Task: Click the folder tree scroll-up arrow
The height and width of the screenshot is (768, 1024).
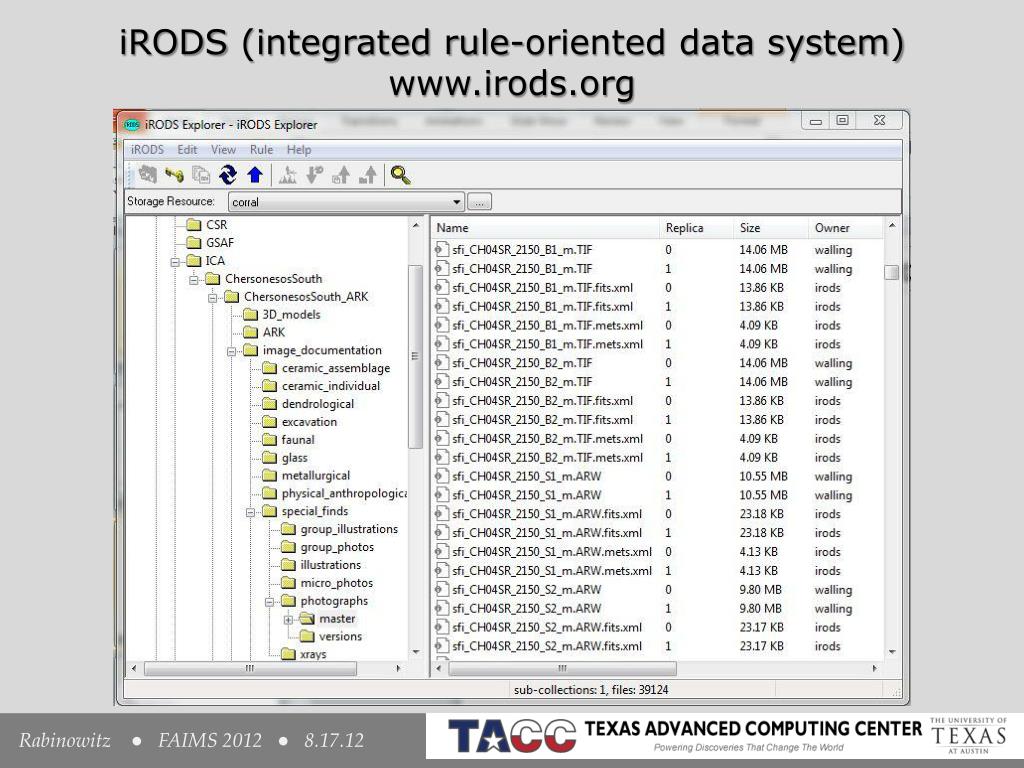Action: (415, 225)
